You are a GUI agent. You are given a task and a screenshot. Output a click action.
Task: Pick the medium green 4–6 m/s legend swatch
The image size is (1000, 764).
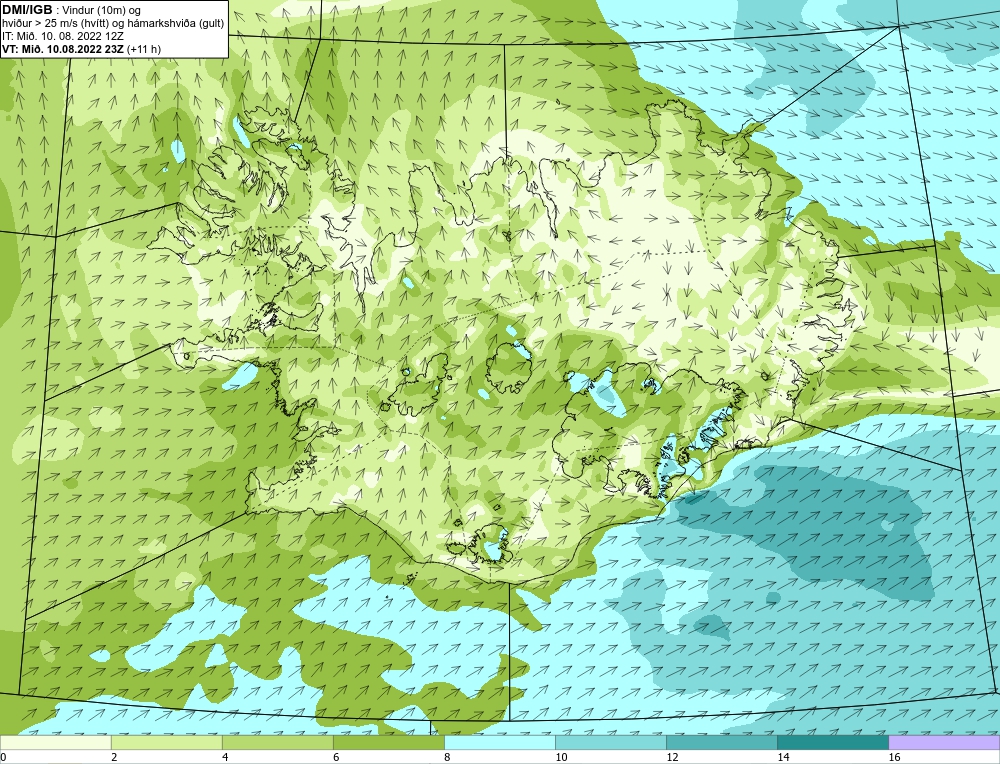tap(277, 742)
